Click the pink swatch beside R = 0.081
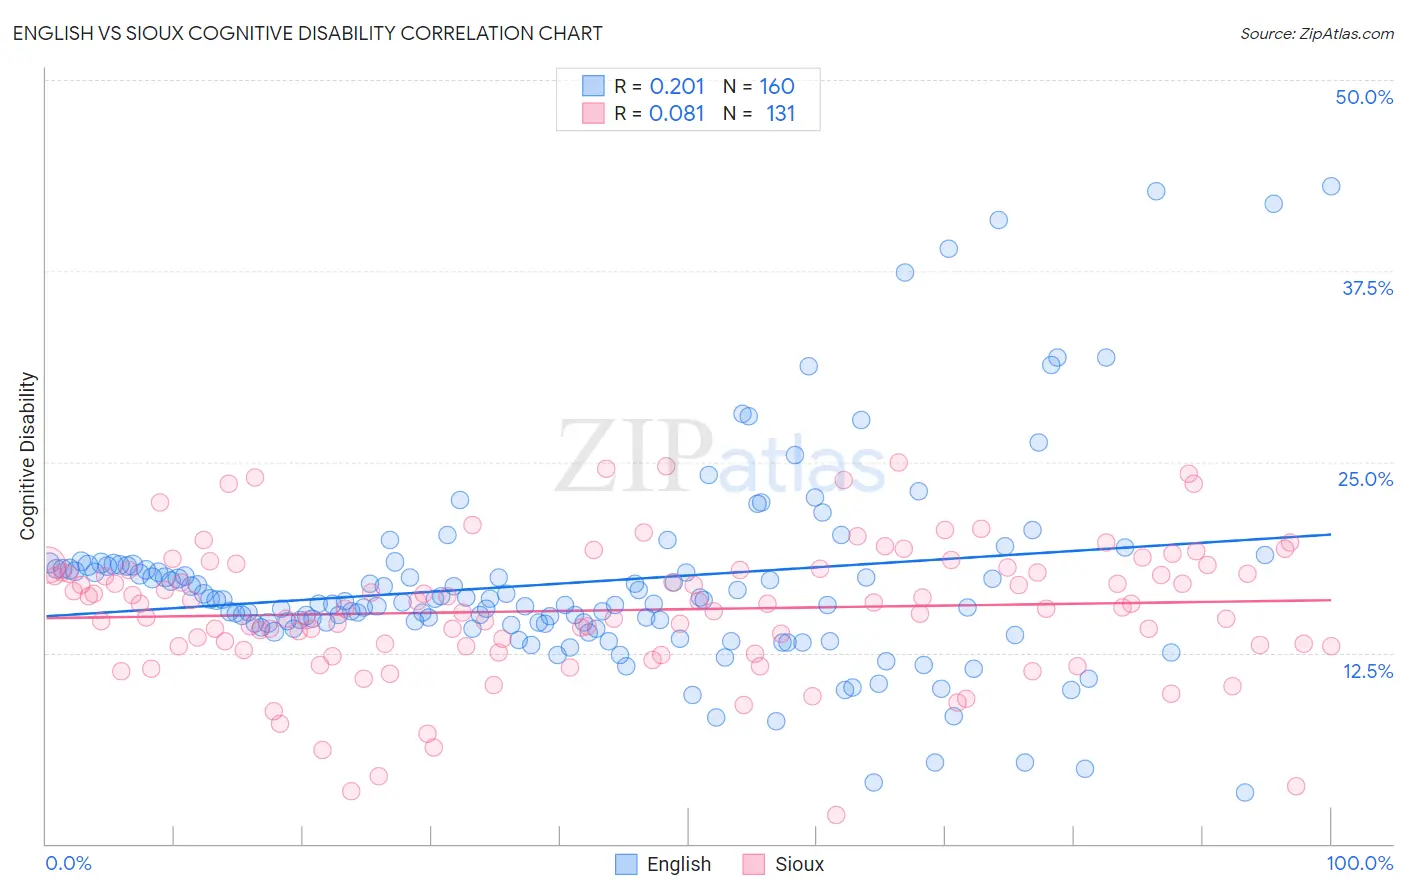The image size is (1406, 892). click(594, 113)
